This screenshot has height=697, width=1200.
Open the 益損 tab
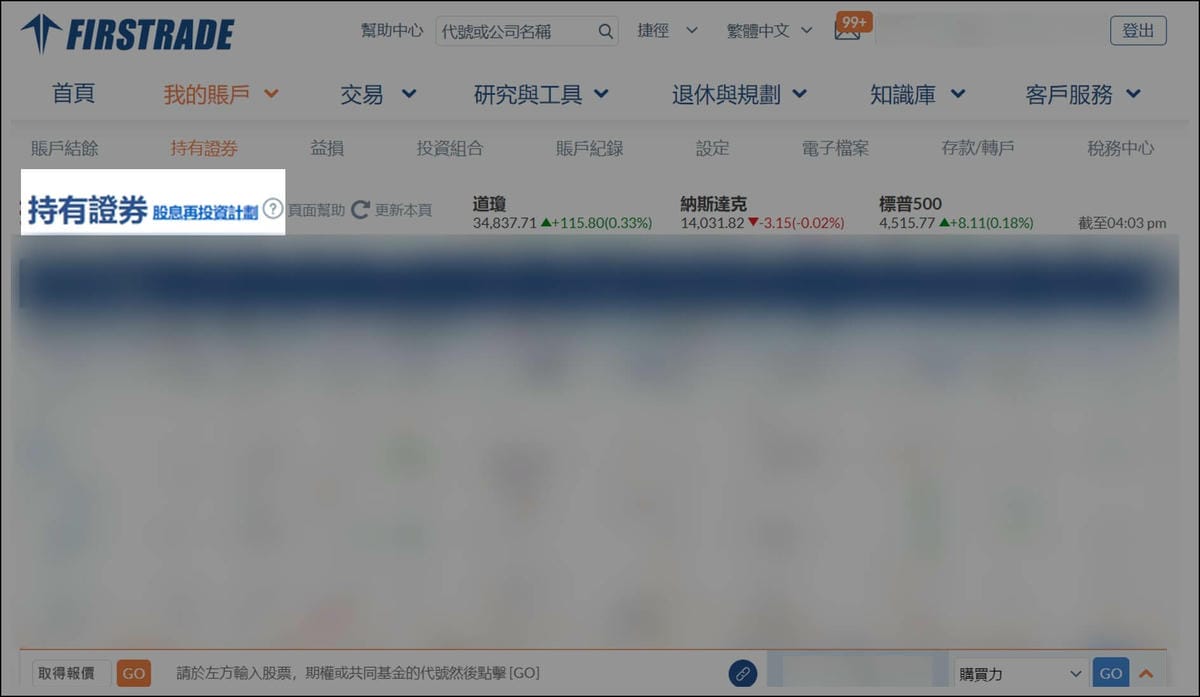327,148
